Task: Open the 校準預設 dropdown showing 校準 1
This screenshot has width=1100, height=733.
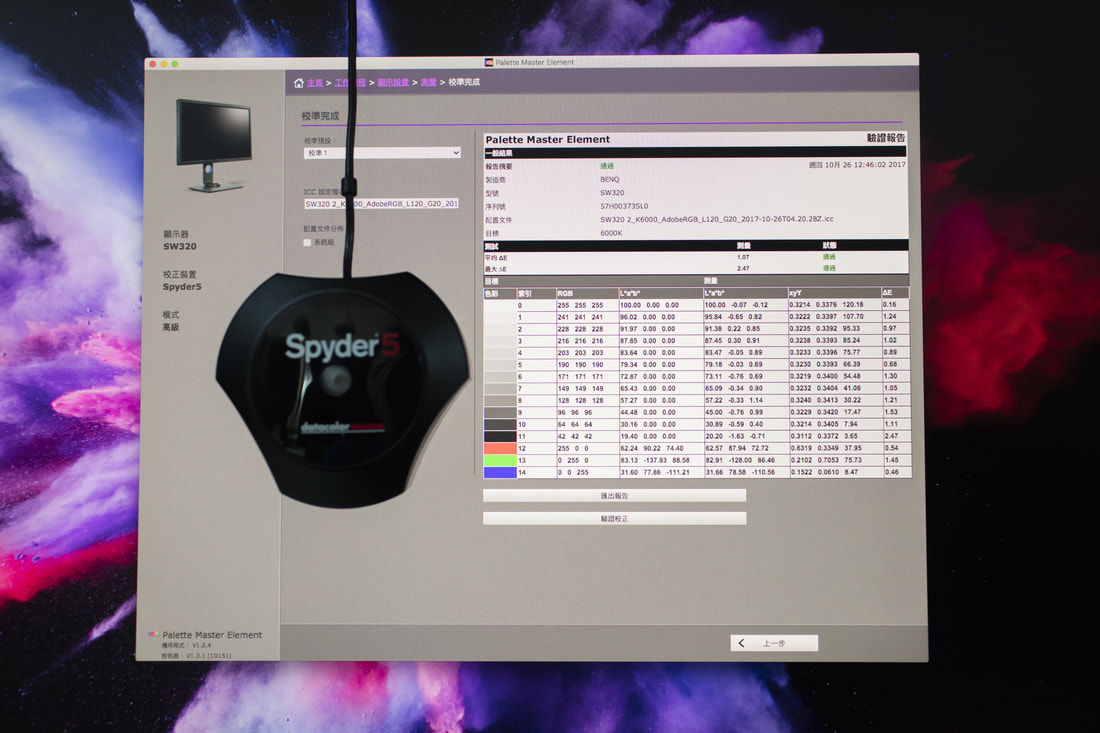Action: point(382,152)
